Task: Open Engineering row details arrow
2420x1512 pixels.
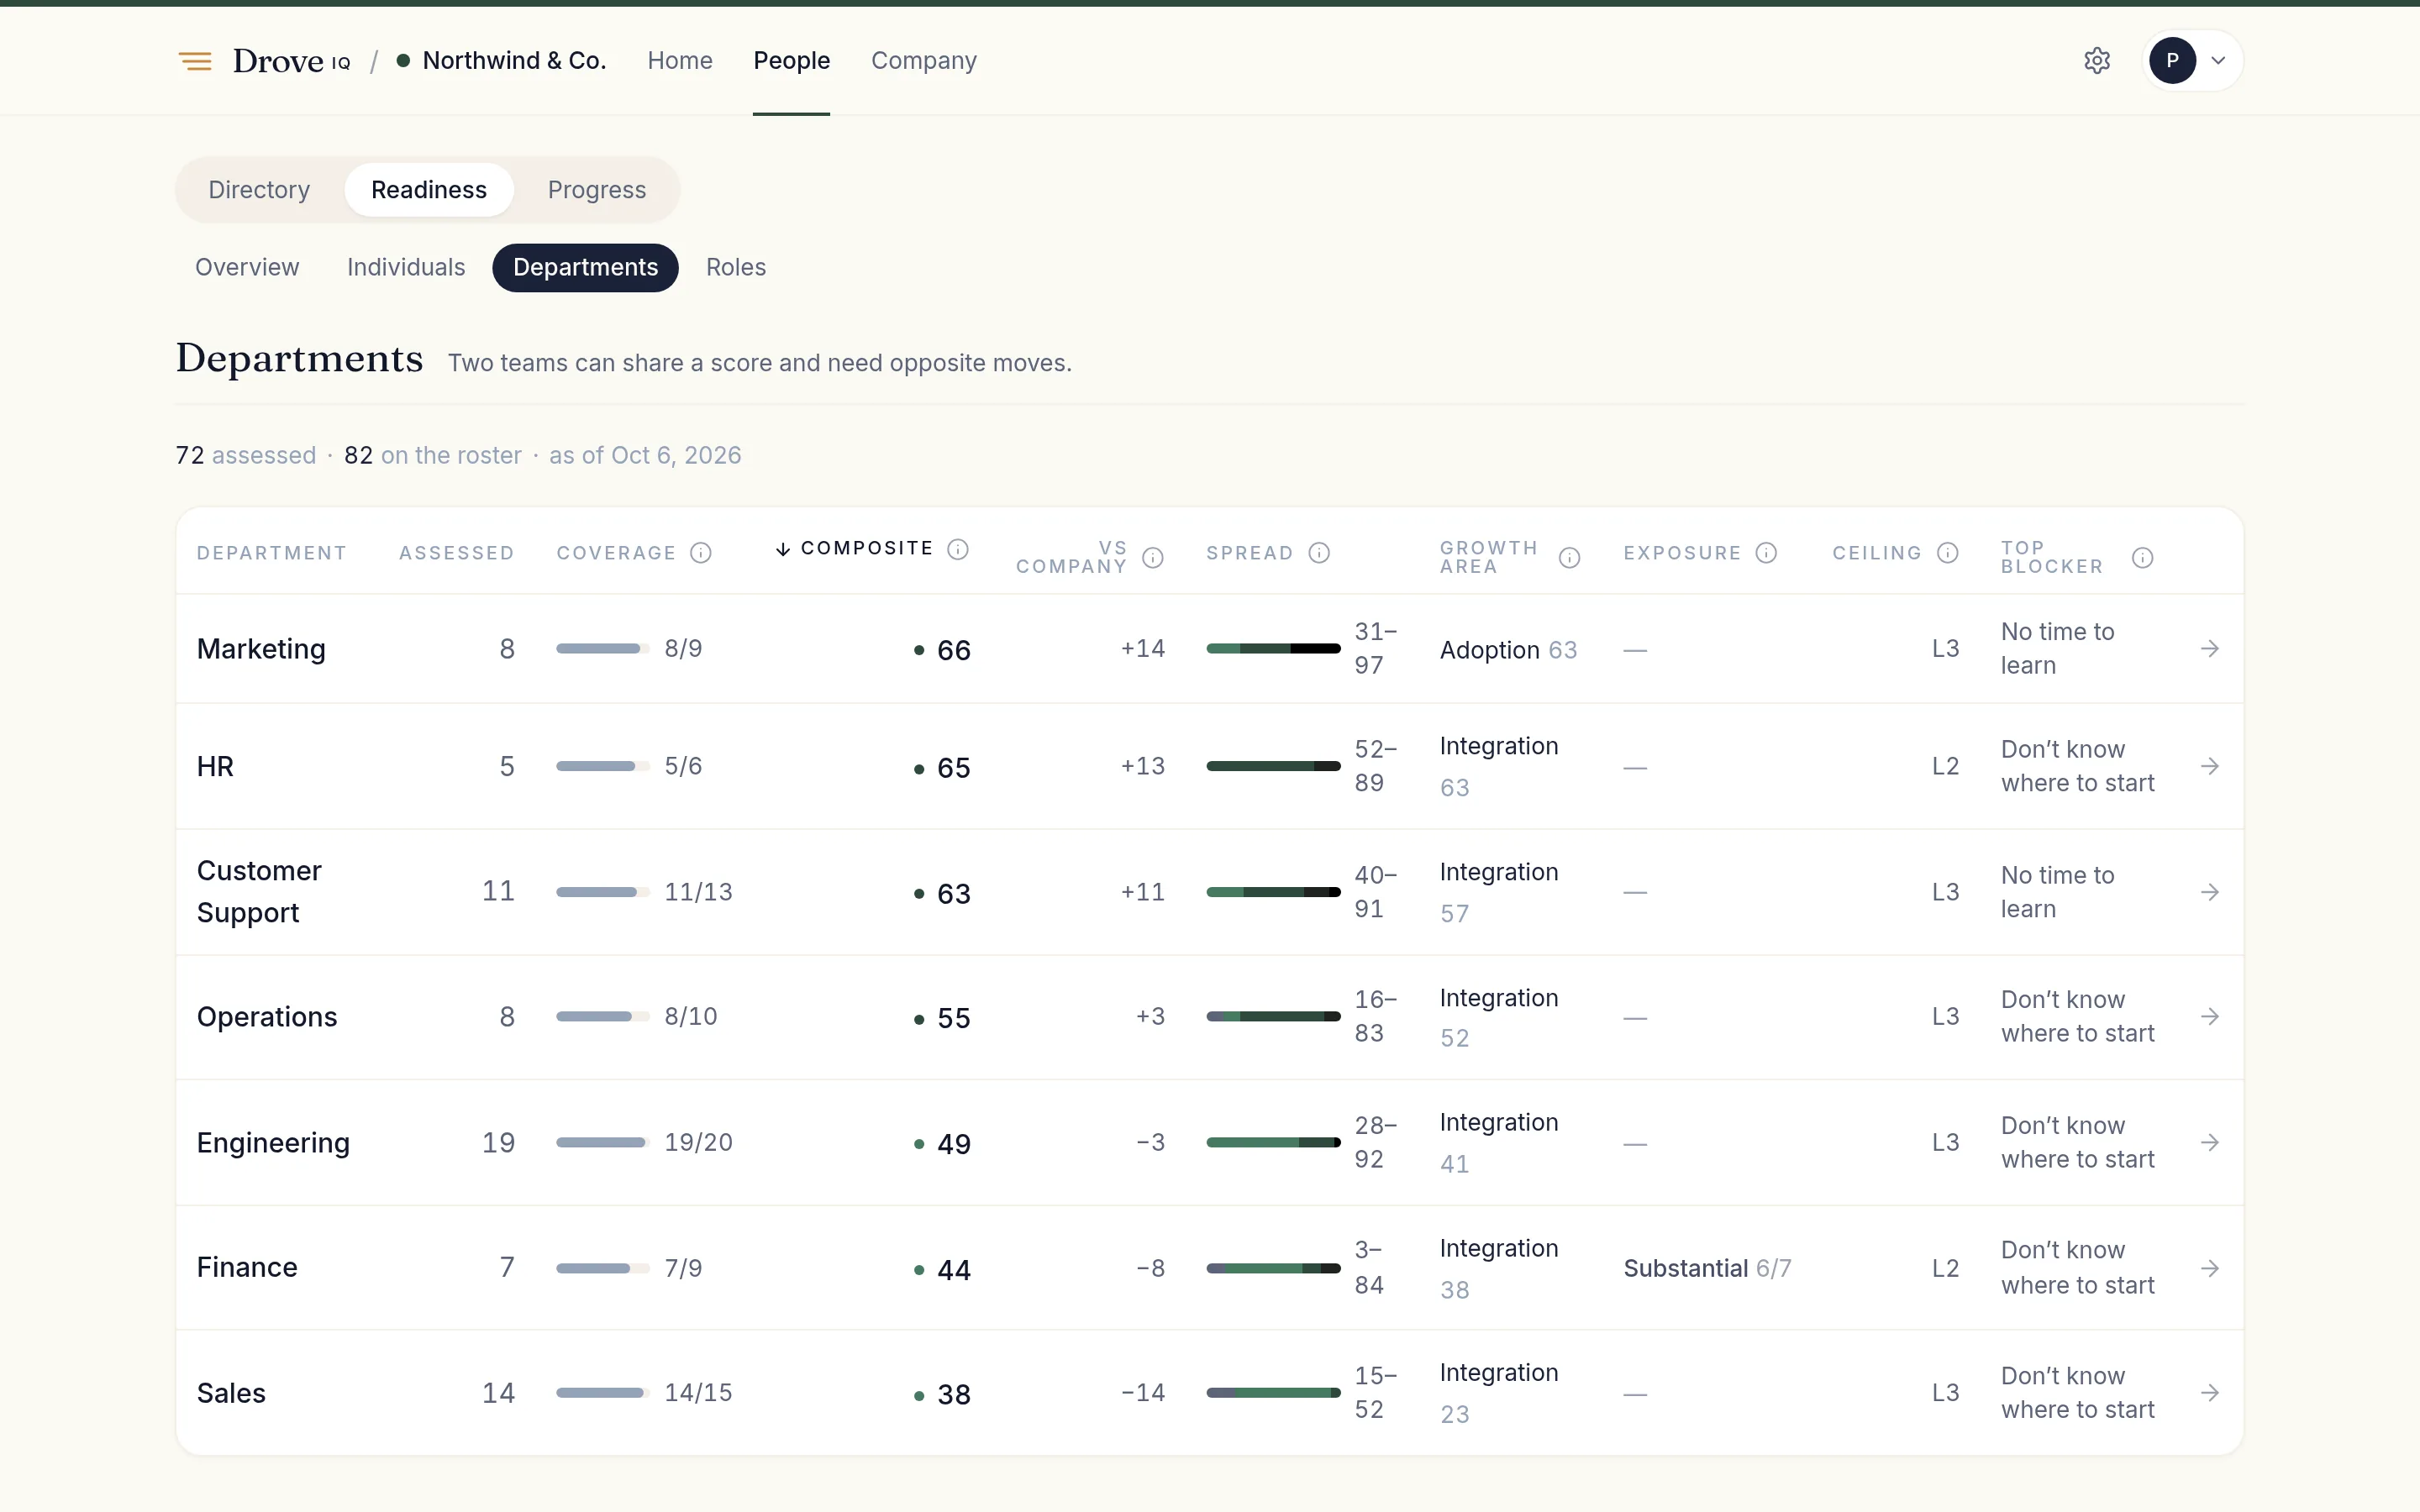Action: (x=2210, y=1142)
